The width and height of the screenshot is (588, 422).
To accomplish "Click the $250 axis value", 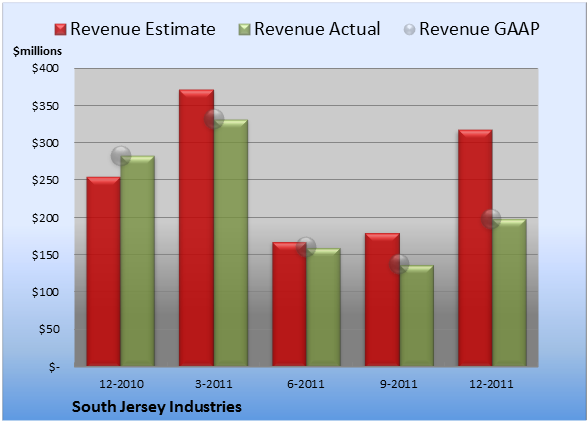I will (45, 180).
